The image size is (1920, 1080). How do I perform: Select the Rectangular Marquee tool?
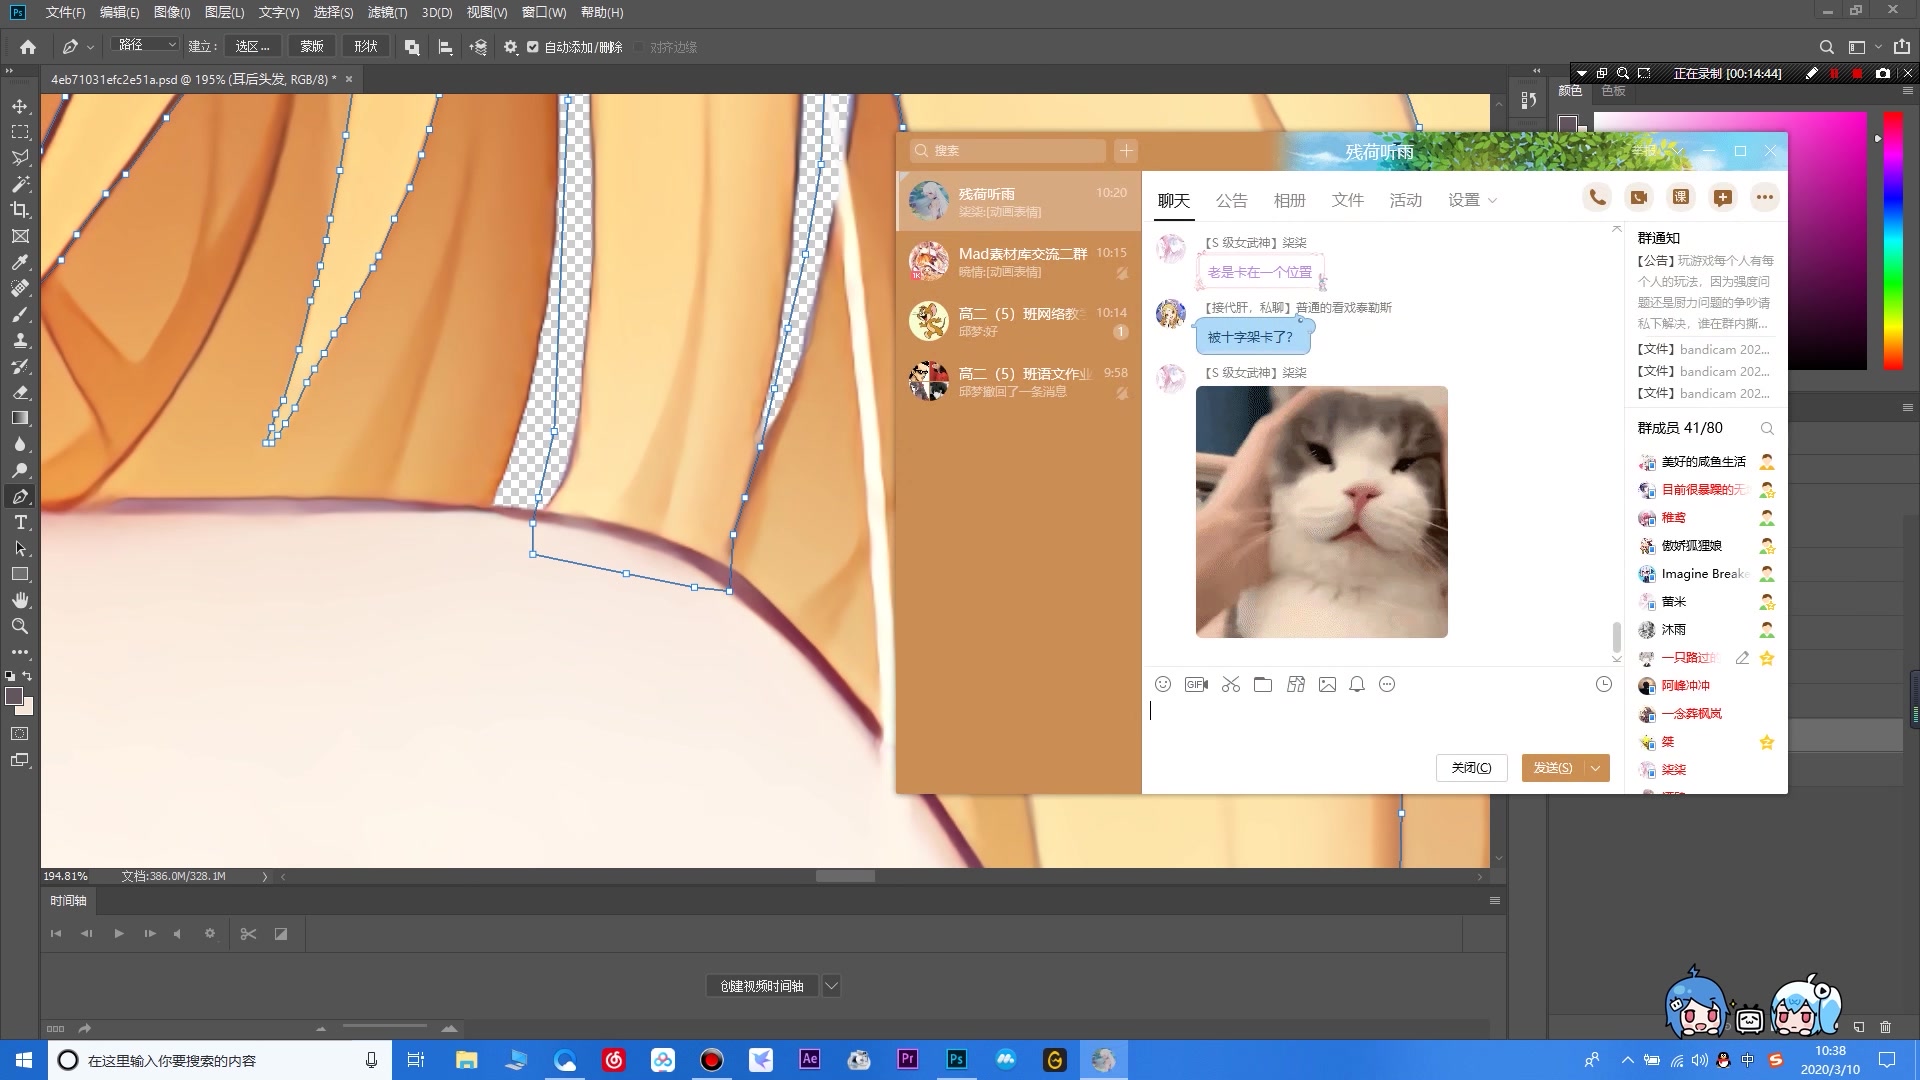pyautogui.click(x=20, y=132)
